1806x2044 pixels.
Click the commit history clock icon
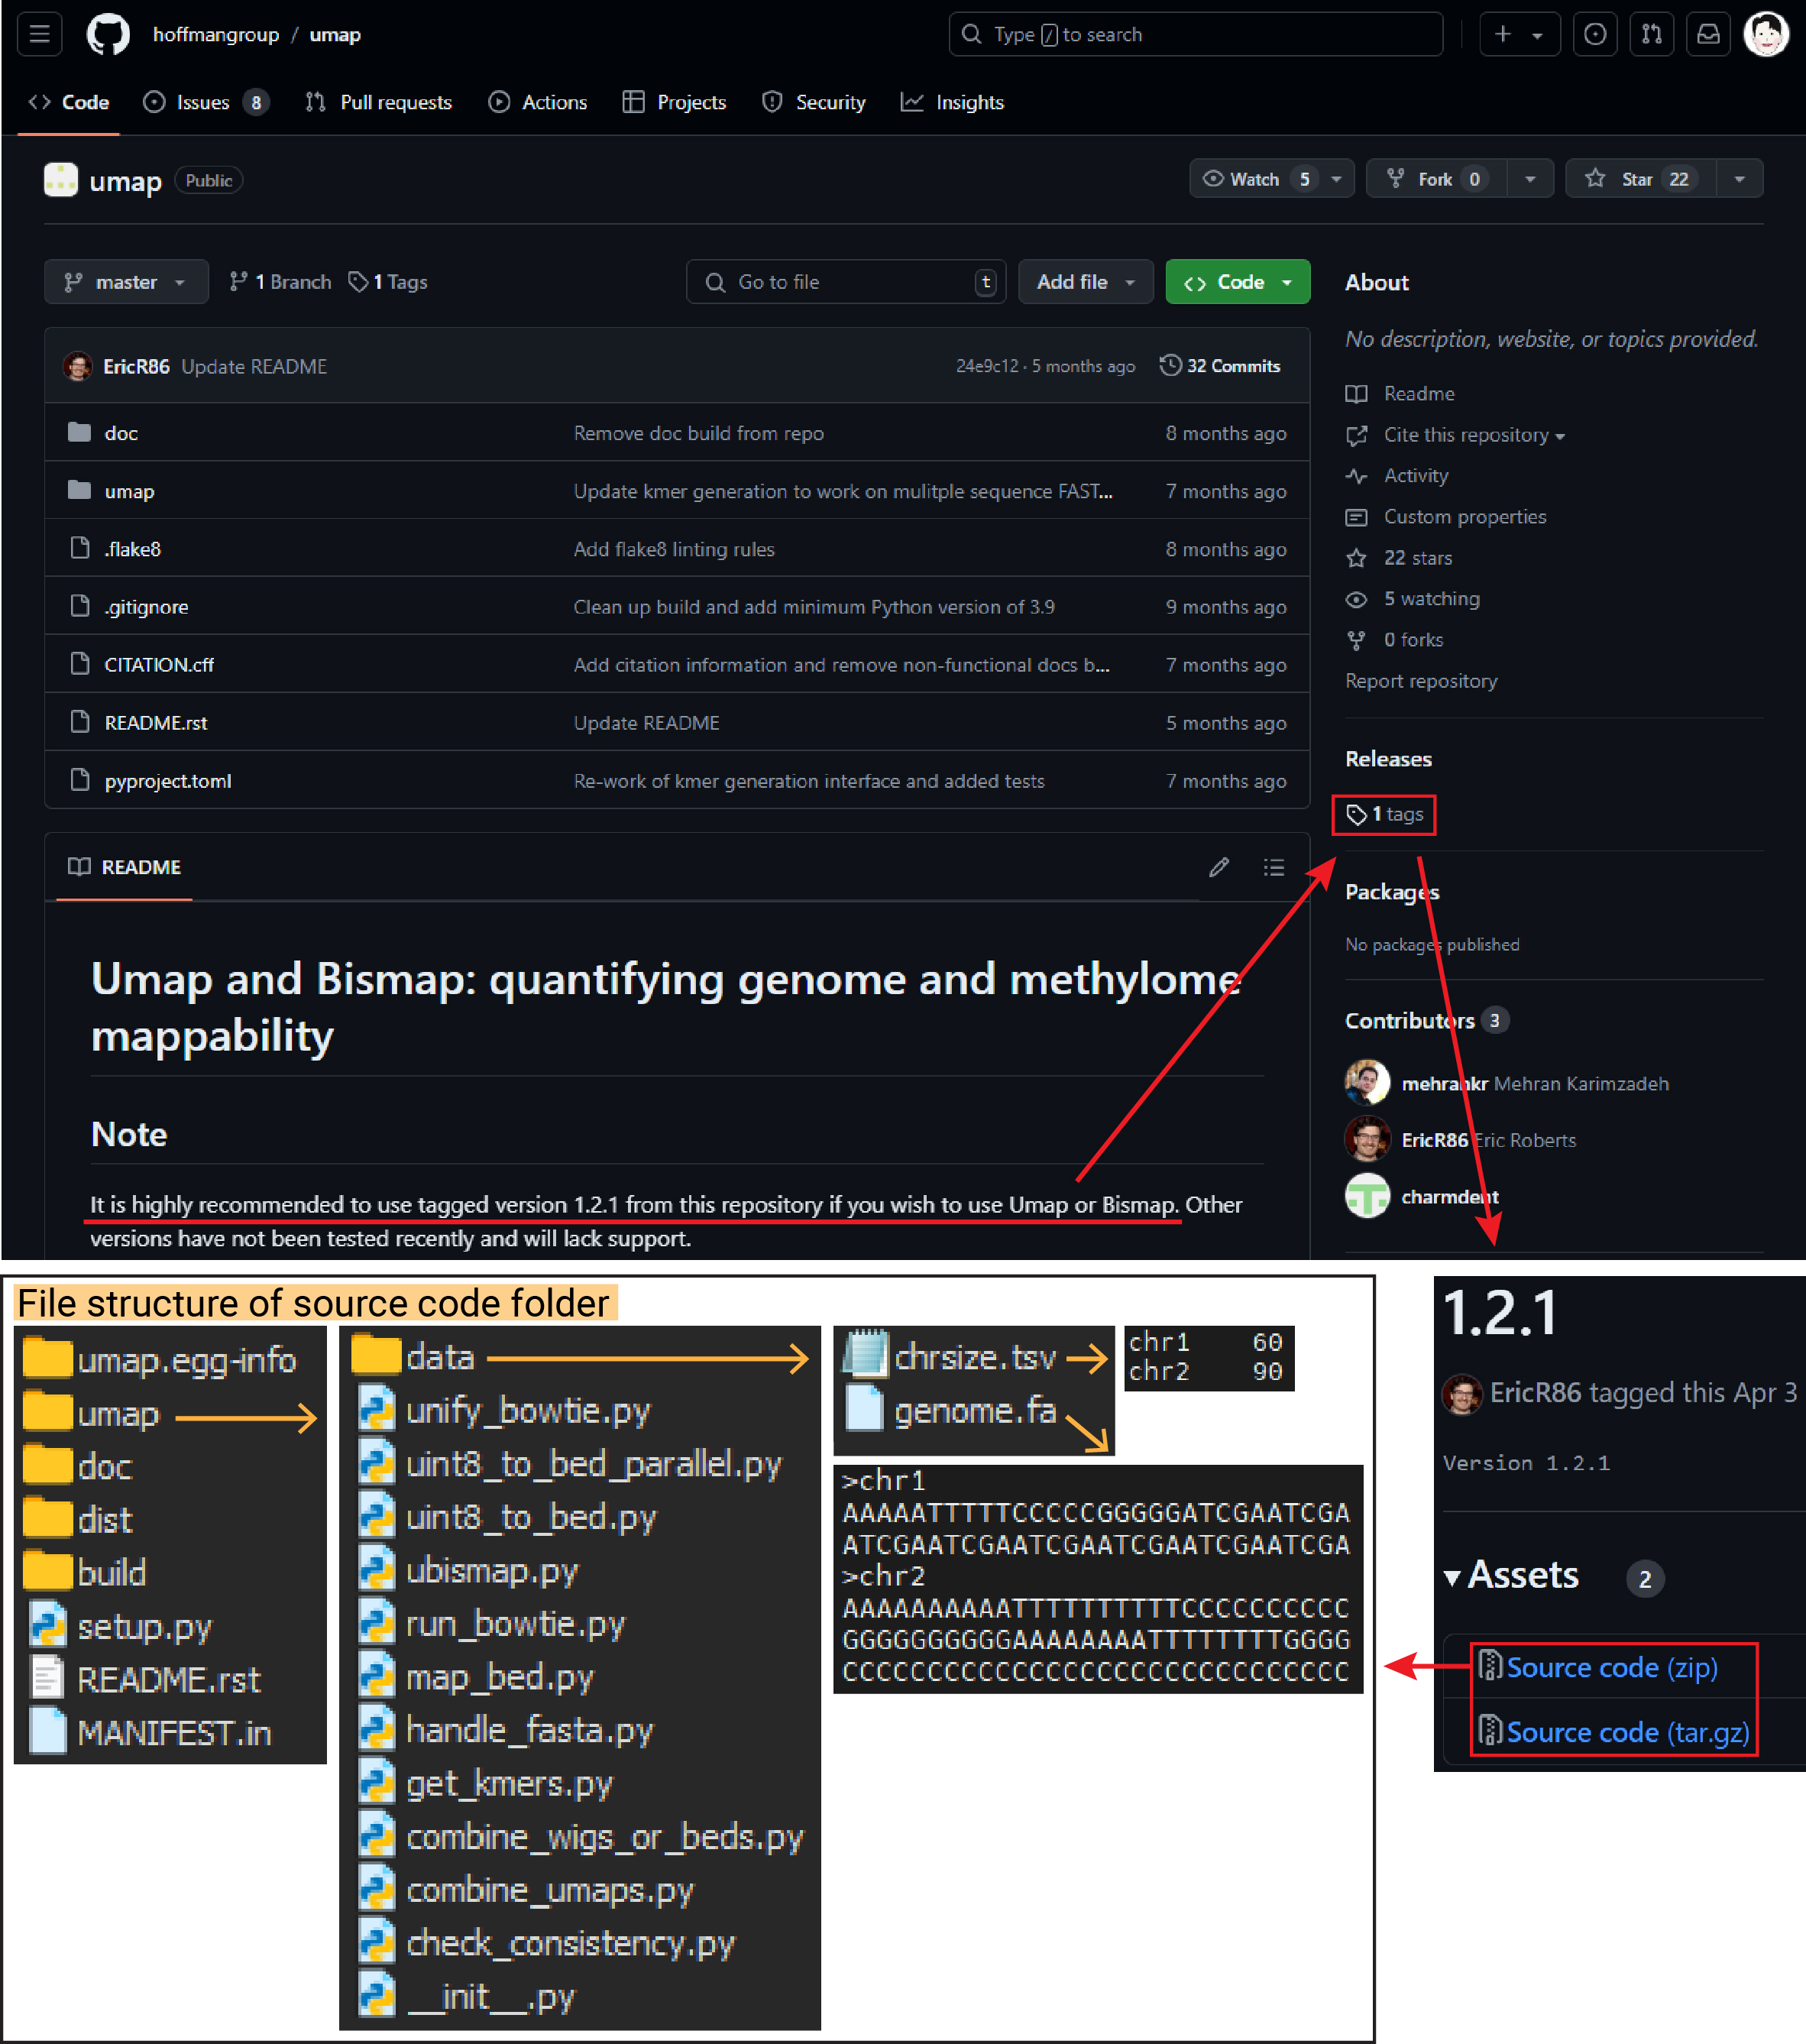(x=1170, y=366)
